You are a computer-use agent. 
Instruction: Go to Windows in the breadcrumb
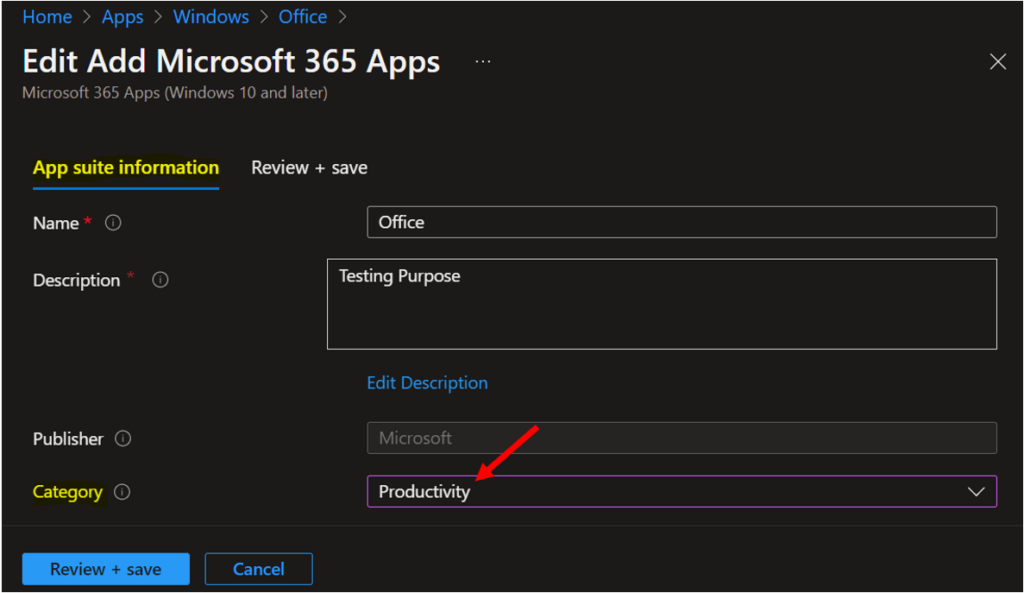click(x=211, y=17)
